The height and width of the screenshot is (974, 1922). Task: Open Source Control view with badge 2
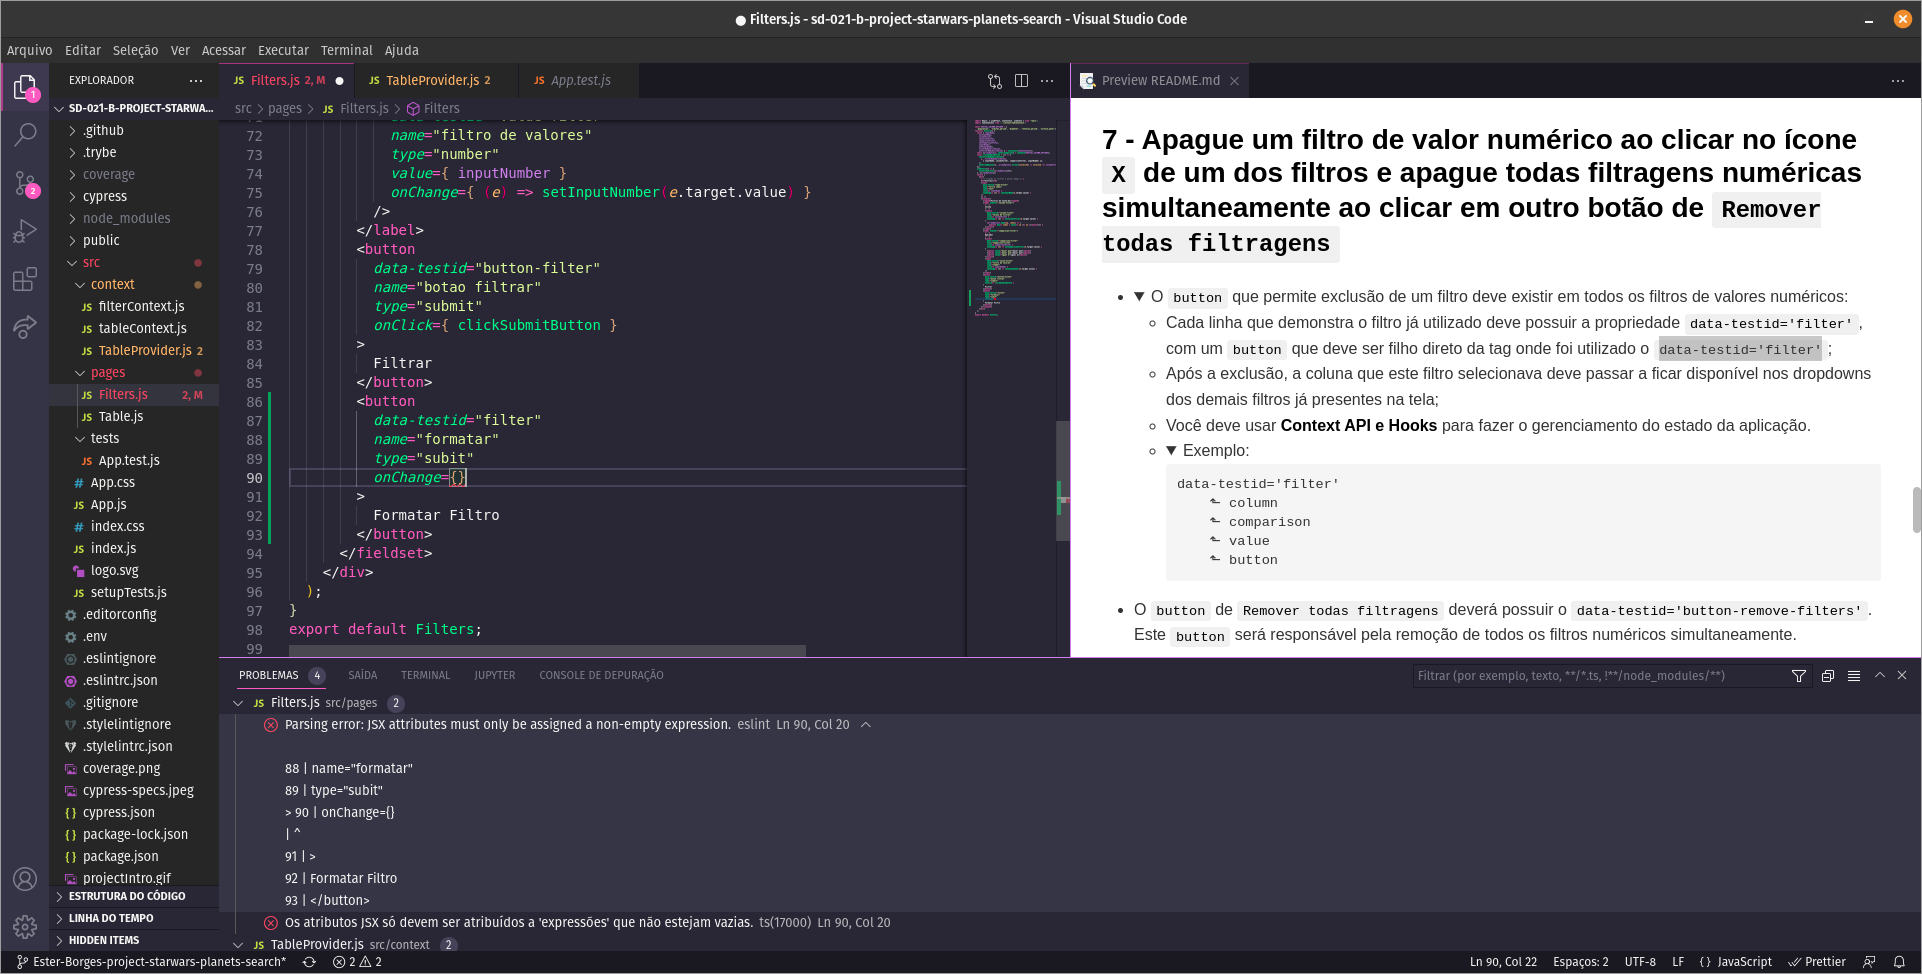click(x=25, y=183)
